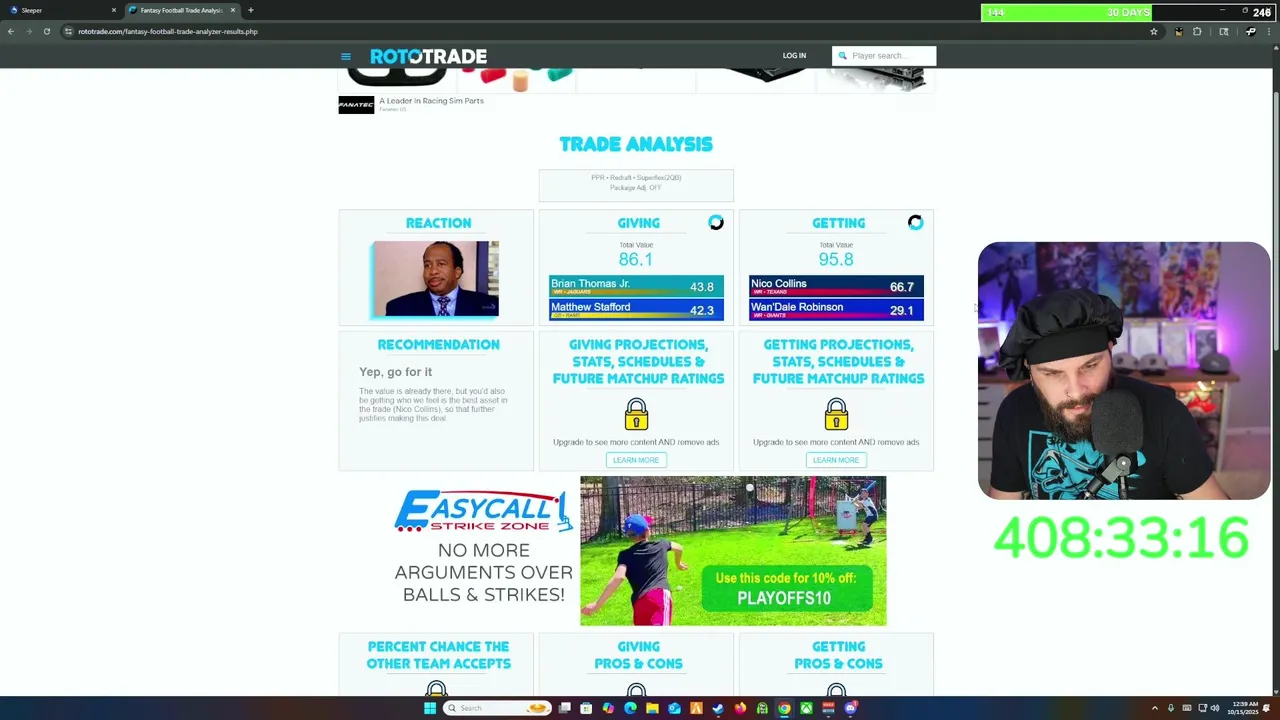Select Matthew Stafford player bar
1280x720 pixels.
636,310
